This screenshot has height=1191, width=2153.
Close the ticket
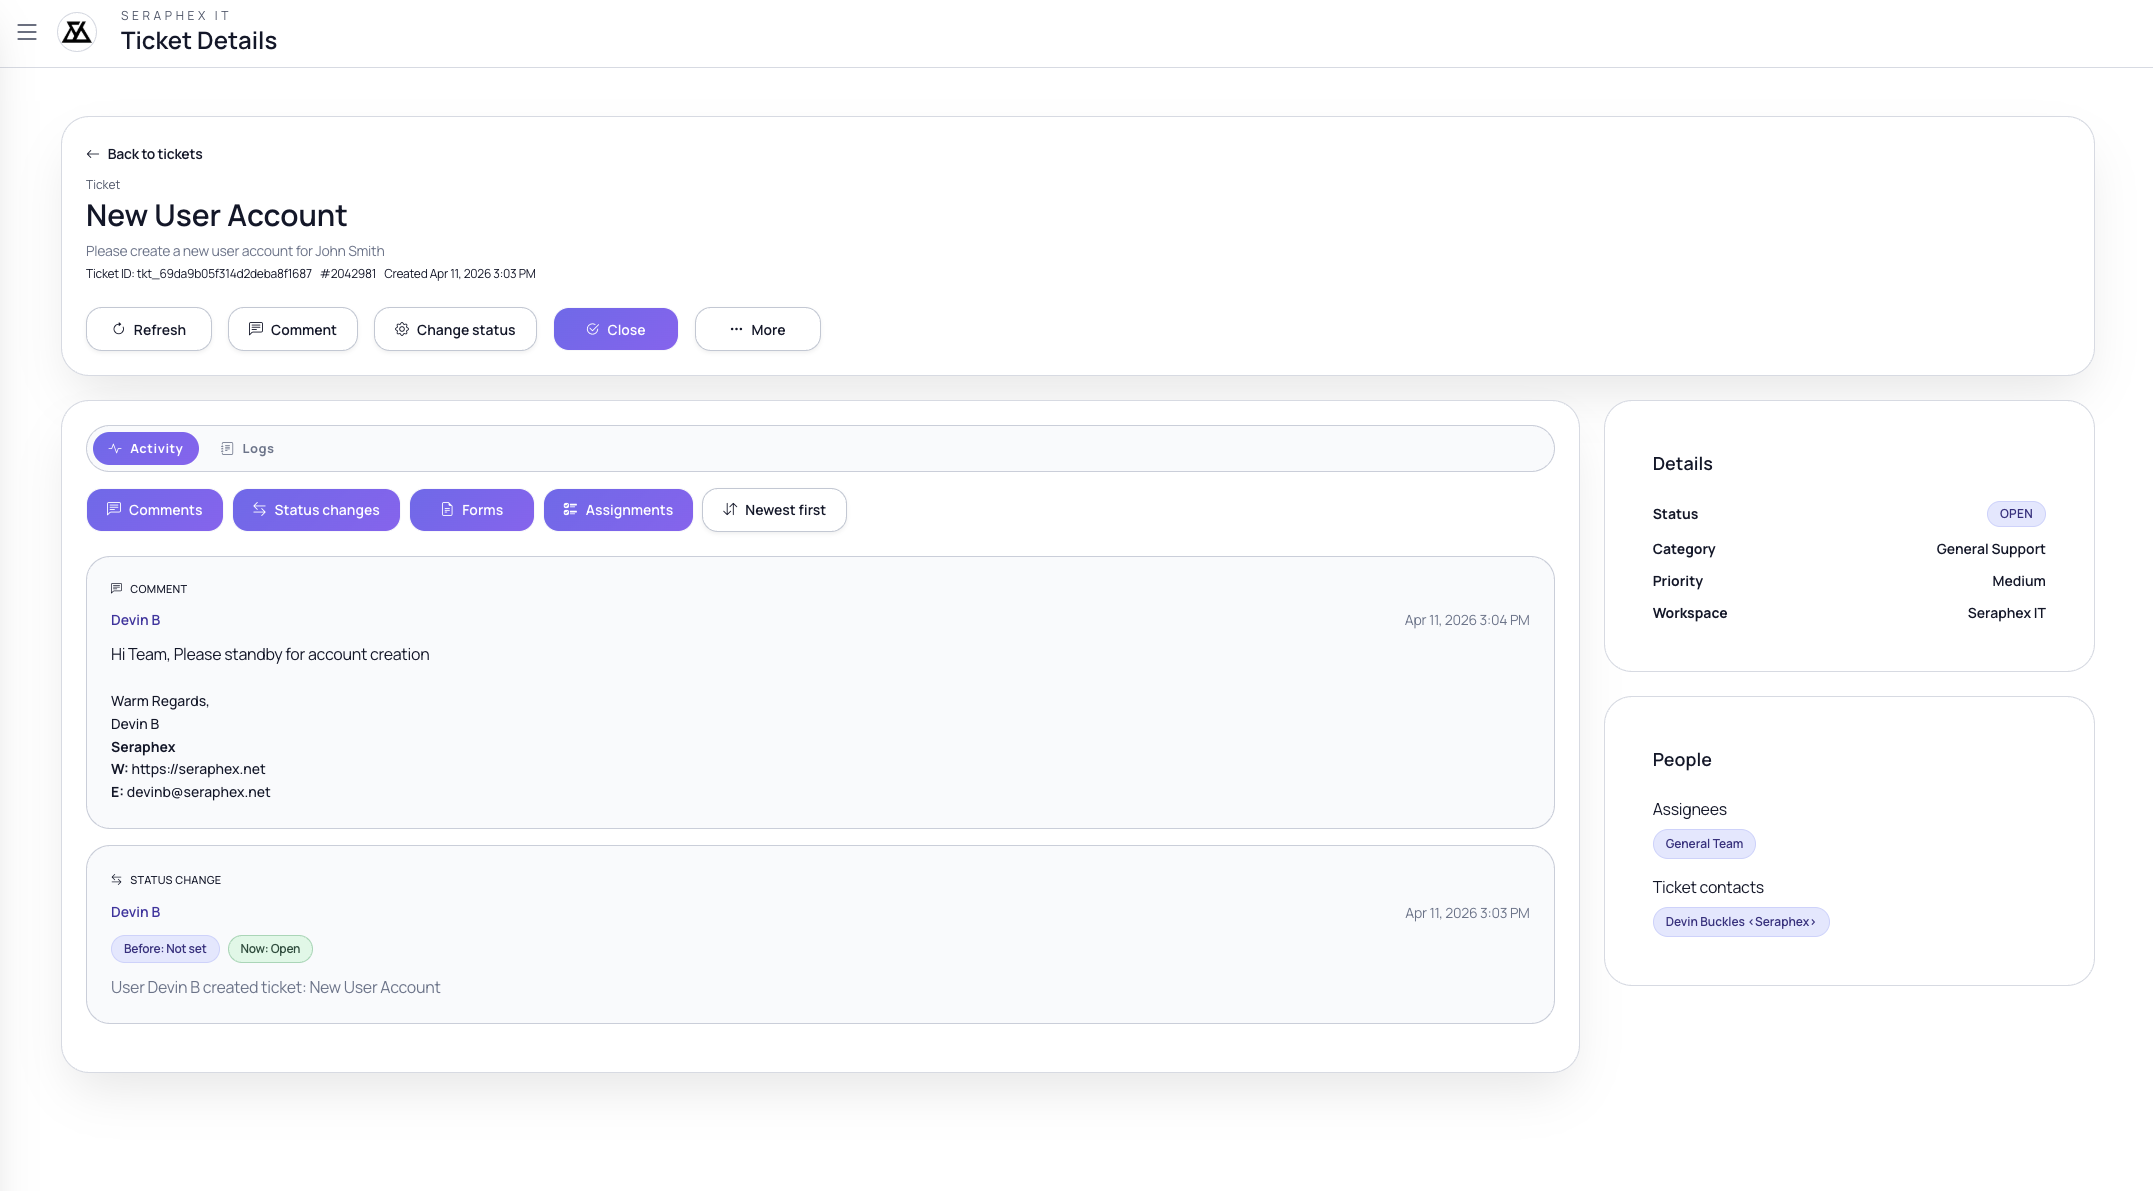(x=615, y=329)
